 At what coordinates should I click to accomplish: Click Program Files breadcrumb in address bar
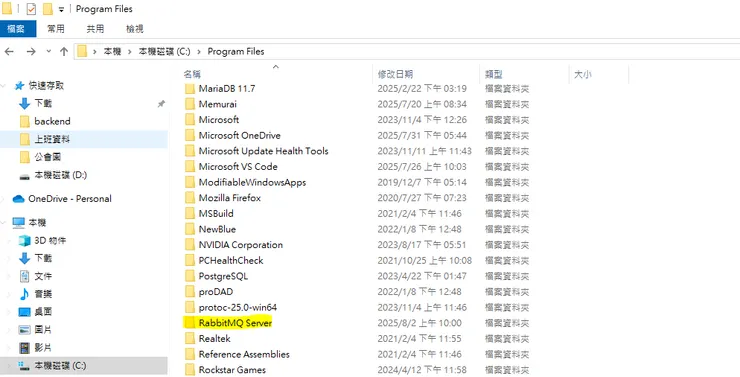click(x=236, y=51)
